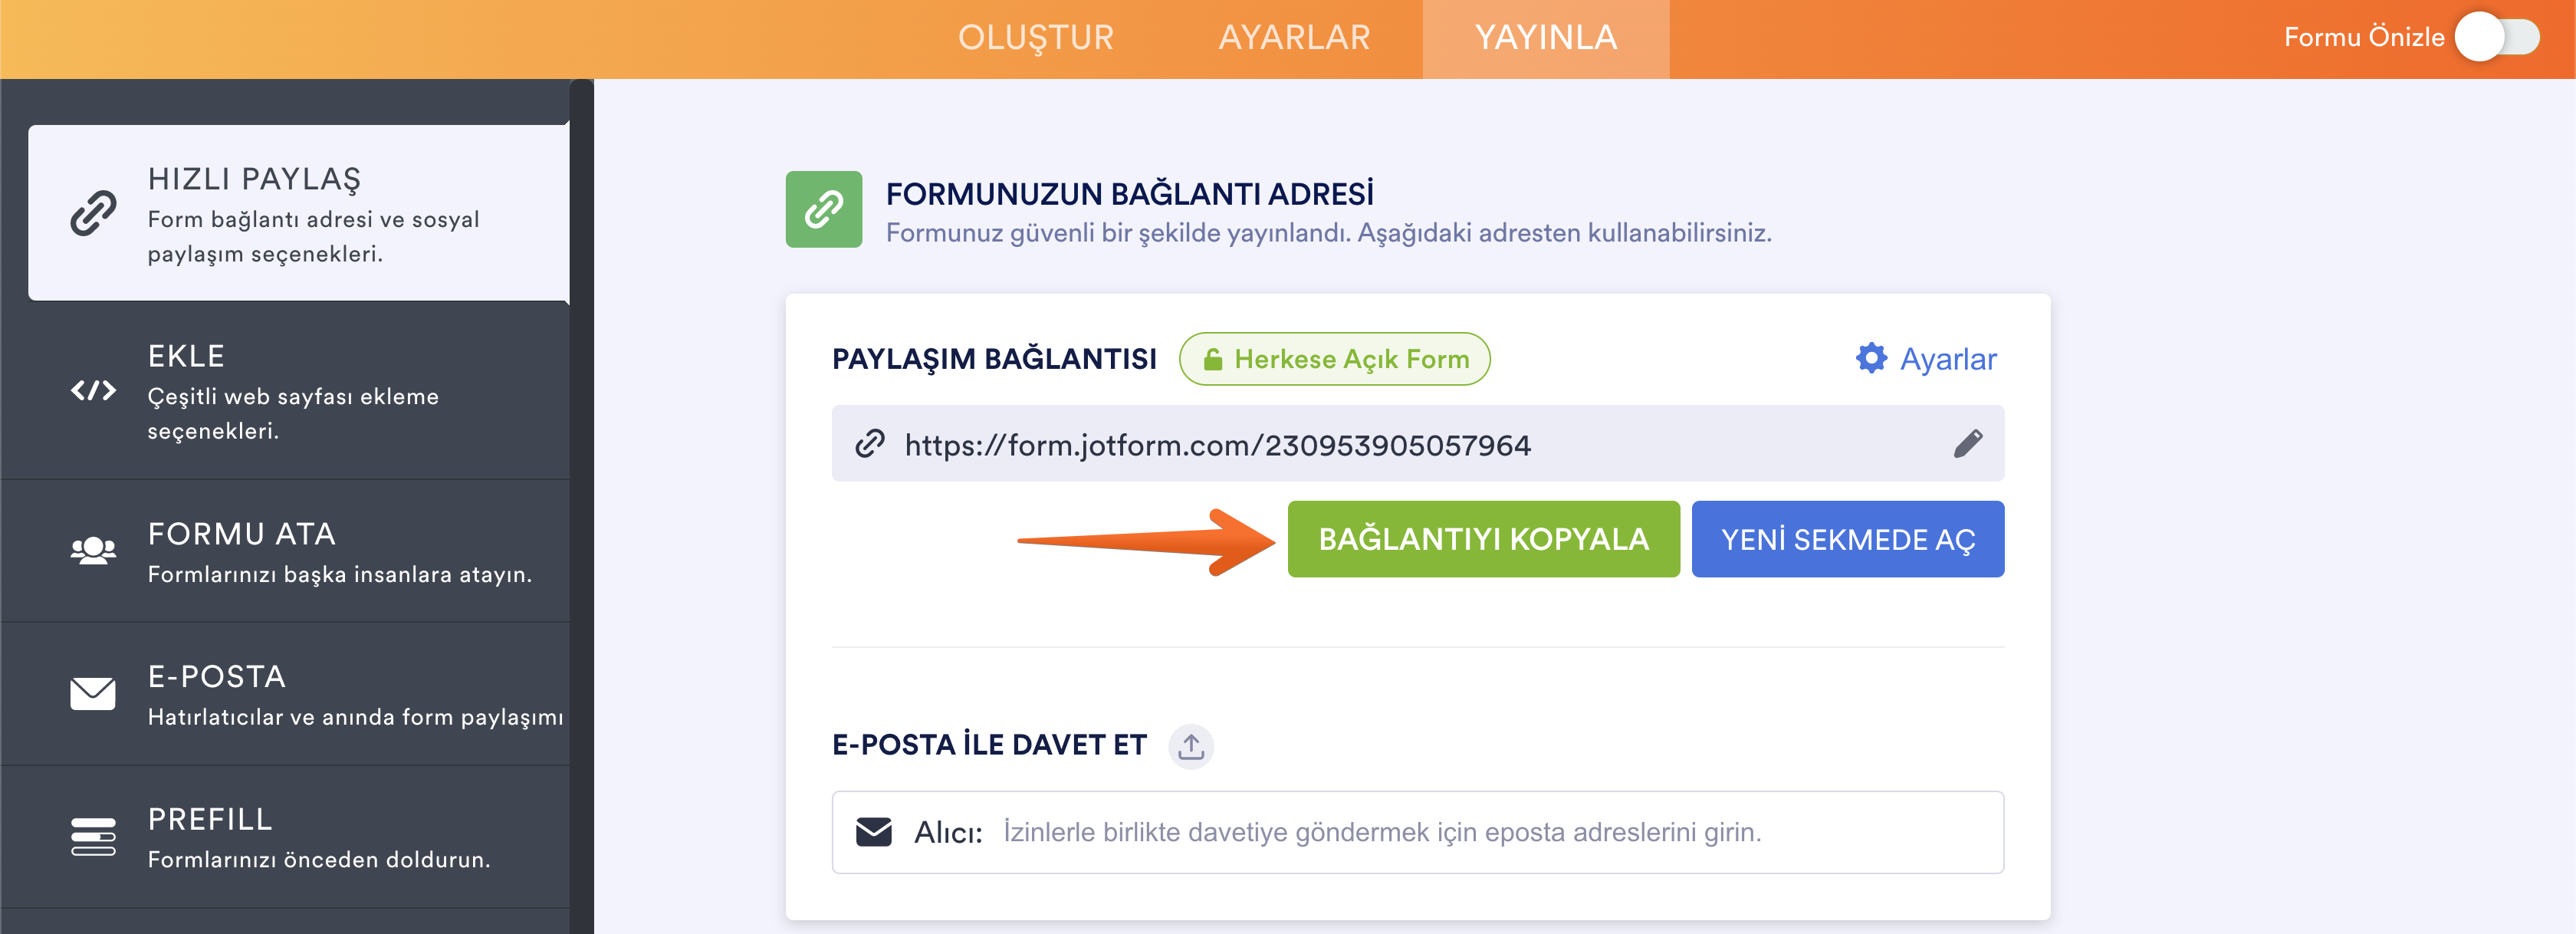The height and width of the screenshot is (934, 2576).
Task: Click the chain link icon inside URL field
Action: 870,443
